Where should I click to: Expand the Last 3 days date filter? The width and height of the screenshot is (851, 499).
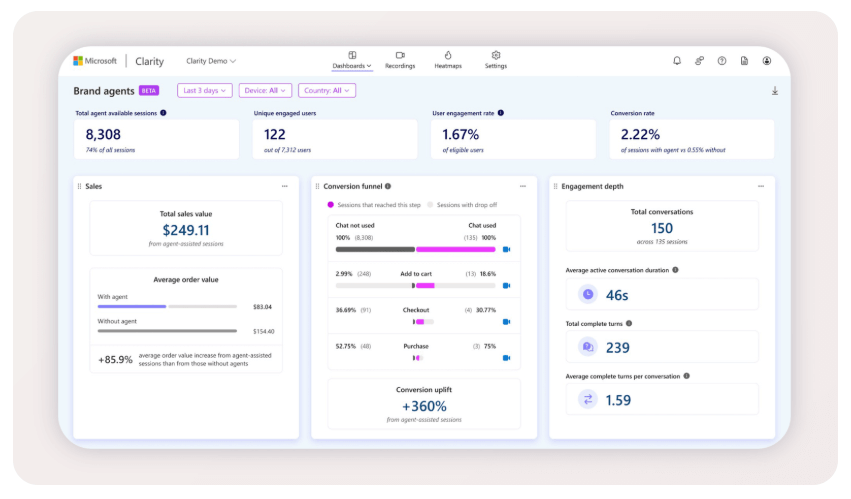[x=205, y=90]
